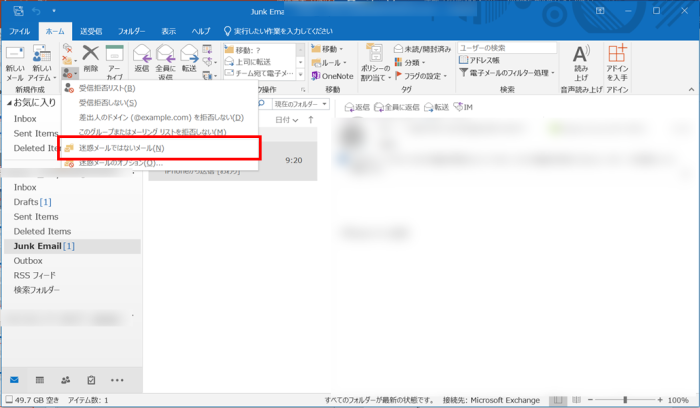The height and width of the screenshot is (408, 700).
Task: Click the アドインを入手 (Get Add-ins) icon
Action: tap(617, 62)
